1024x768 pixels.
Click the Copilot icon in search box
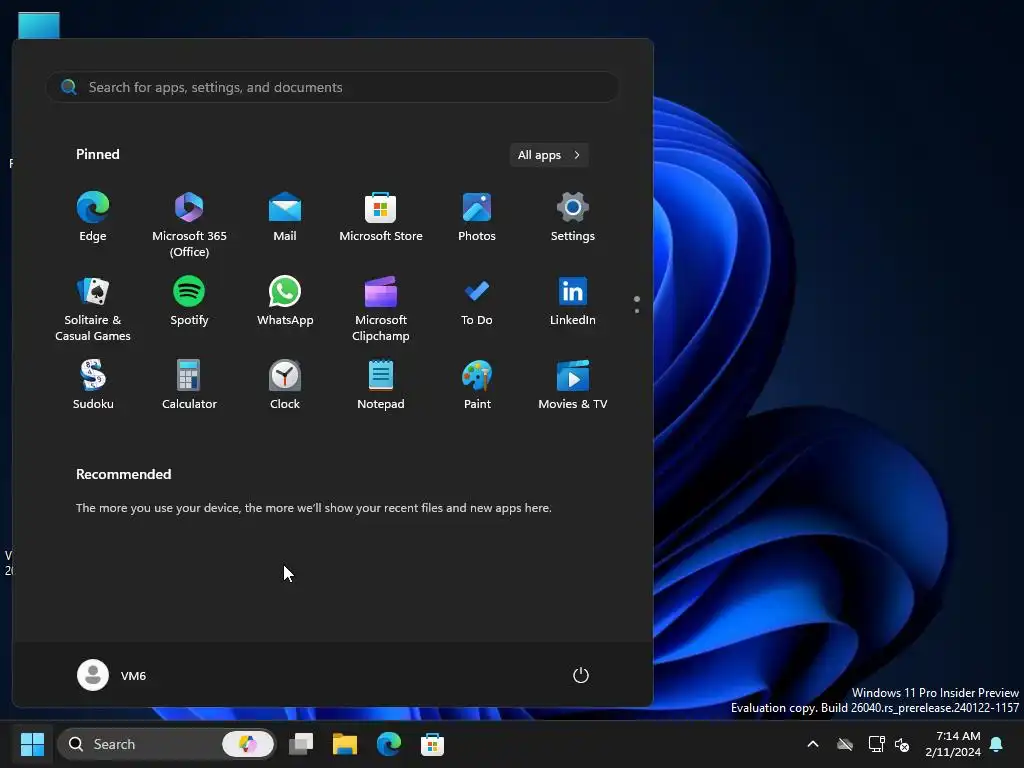(248, 744)
